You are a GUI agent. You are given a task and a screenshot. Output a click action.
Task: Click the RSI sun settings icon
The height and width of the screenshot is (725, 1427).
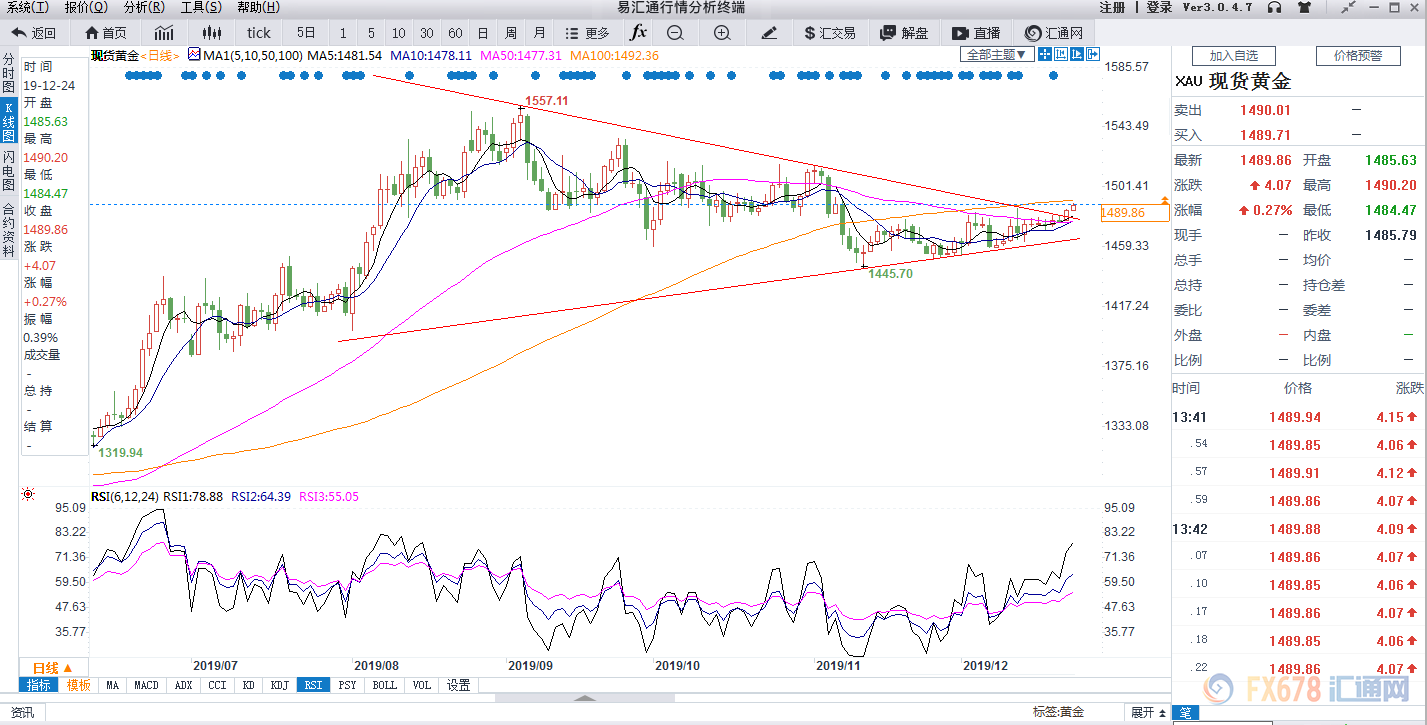coord(28,494)
